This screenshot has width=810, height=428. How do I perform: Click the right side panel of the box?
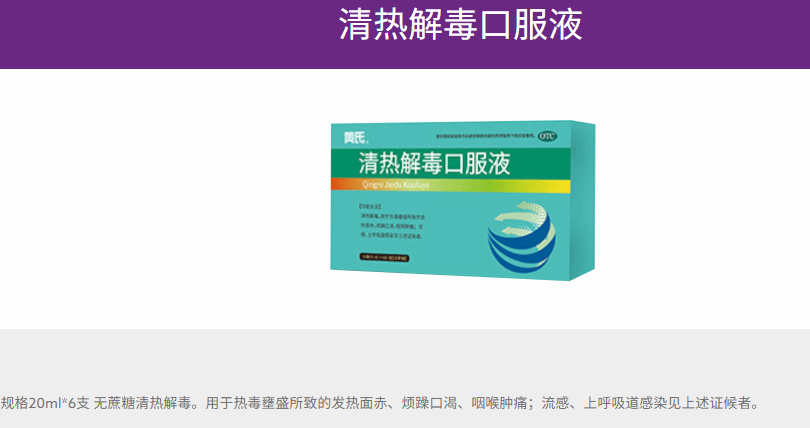tap(583, 201)
